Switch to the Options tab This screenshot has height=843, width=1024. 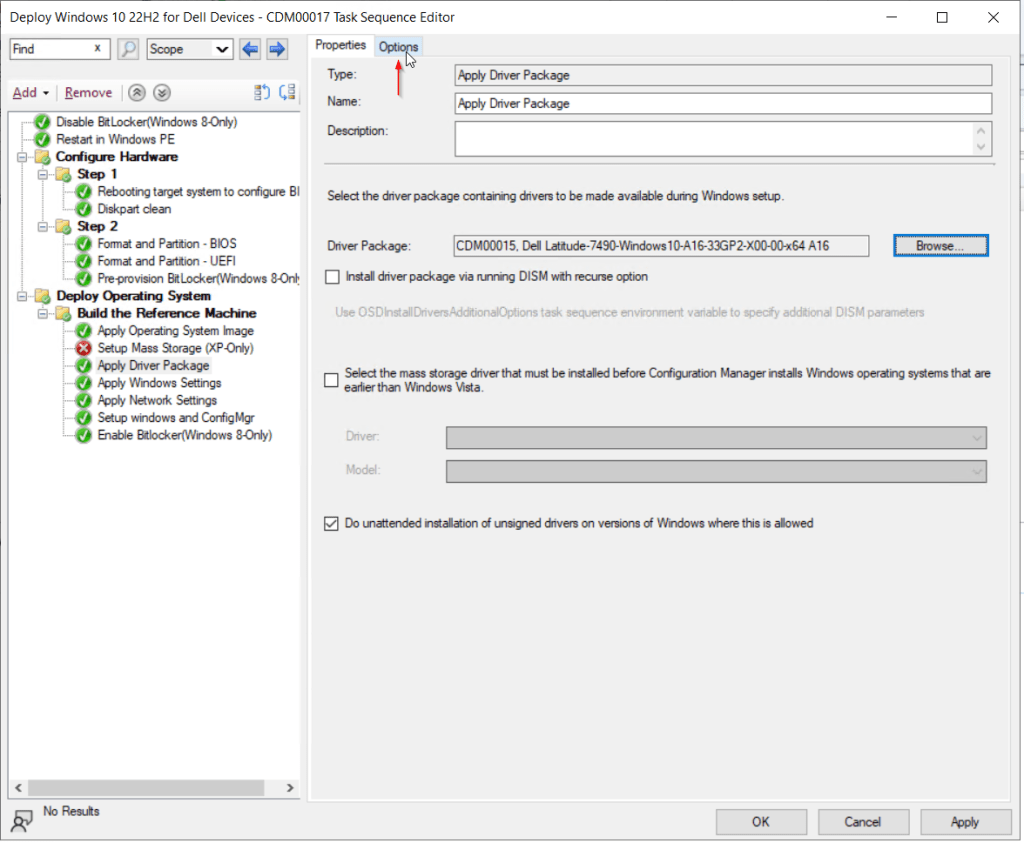[398, 47]
